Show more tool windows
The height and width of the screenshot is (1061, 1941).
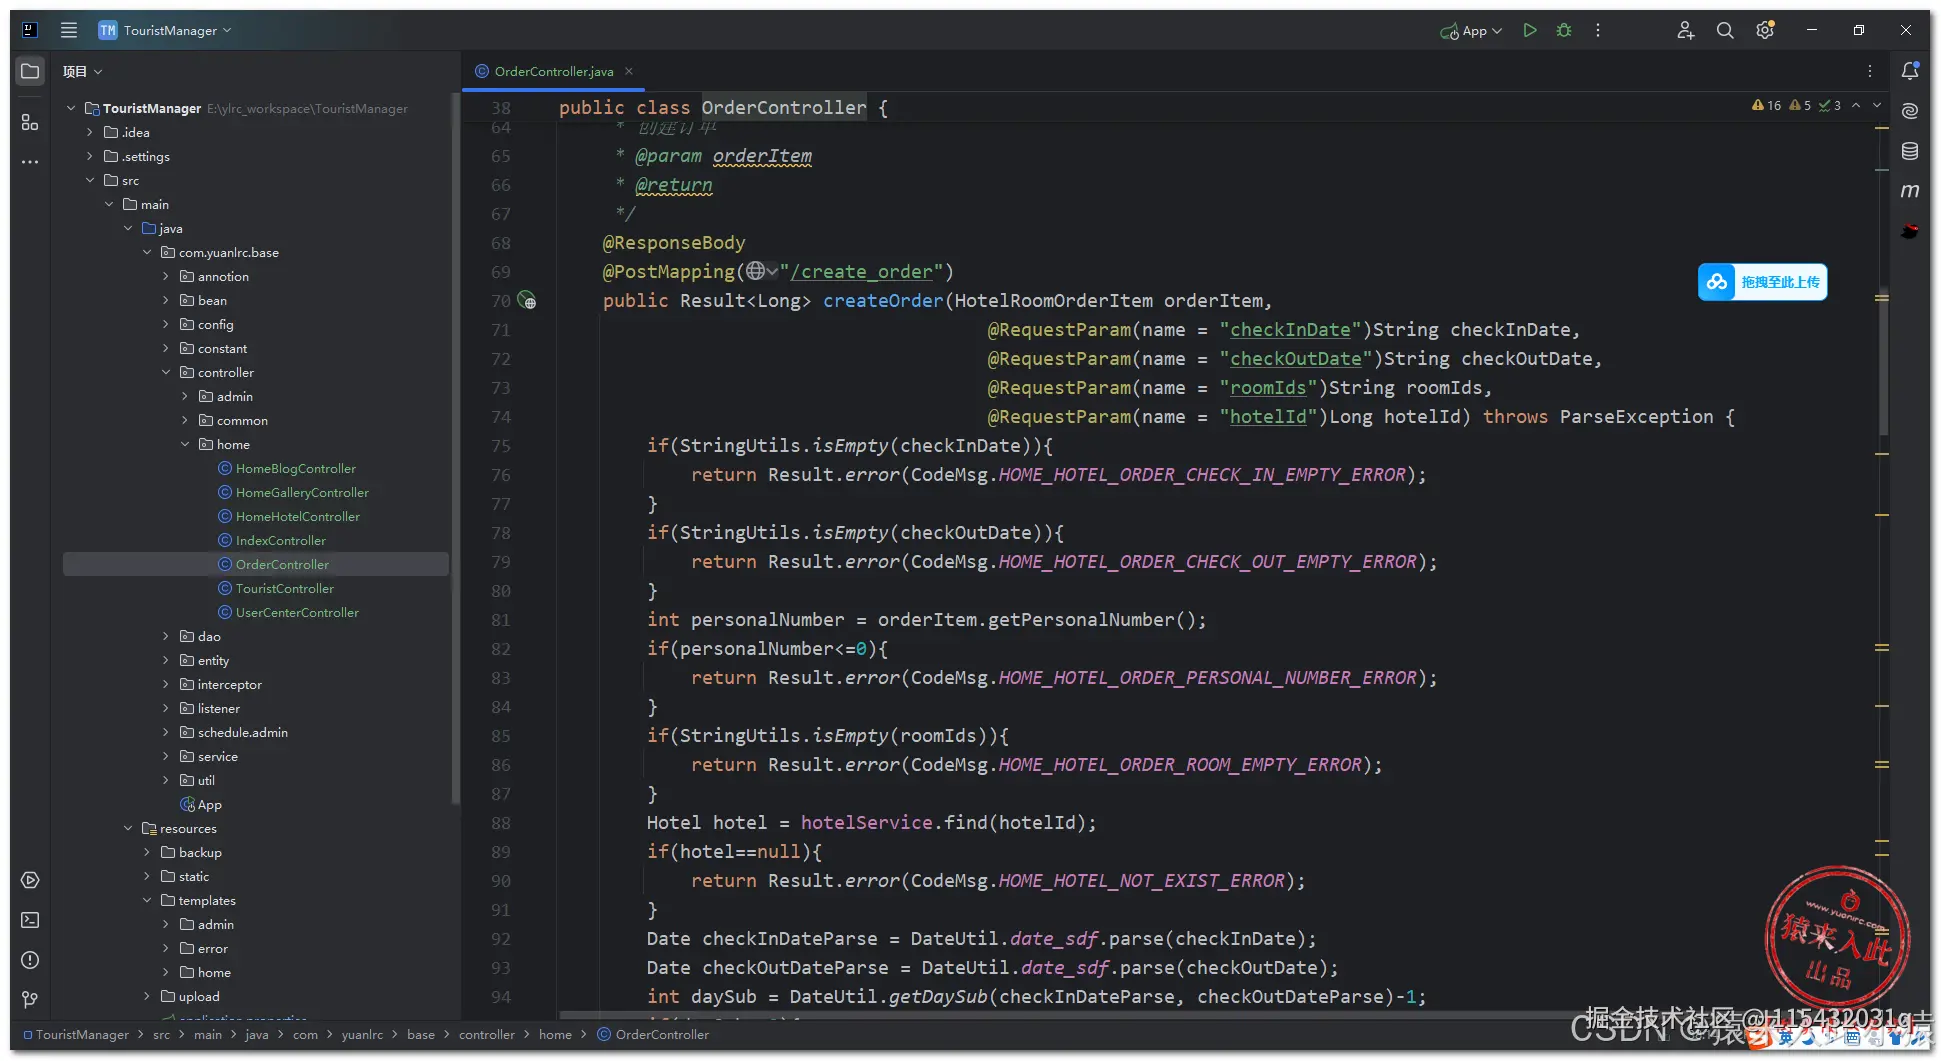pos(30,161)
